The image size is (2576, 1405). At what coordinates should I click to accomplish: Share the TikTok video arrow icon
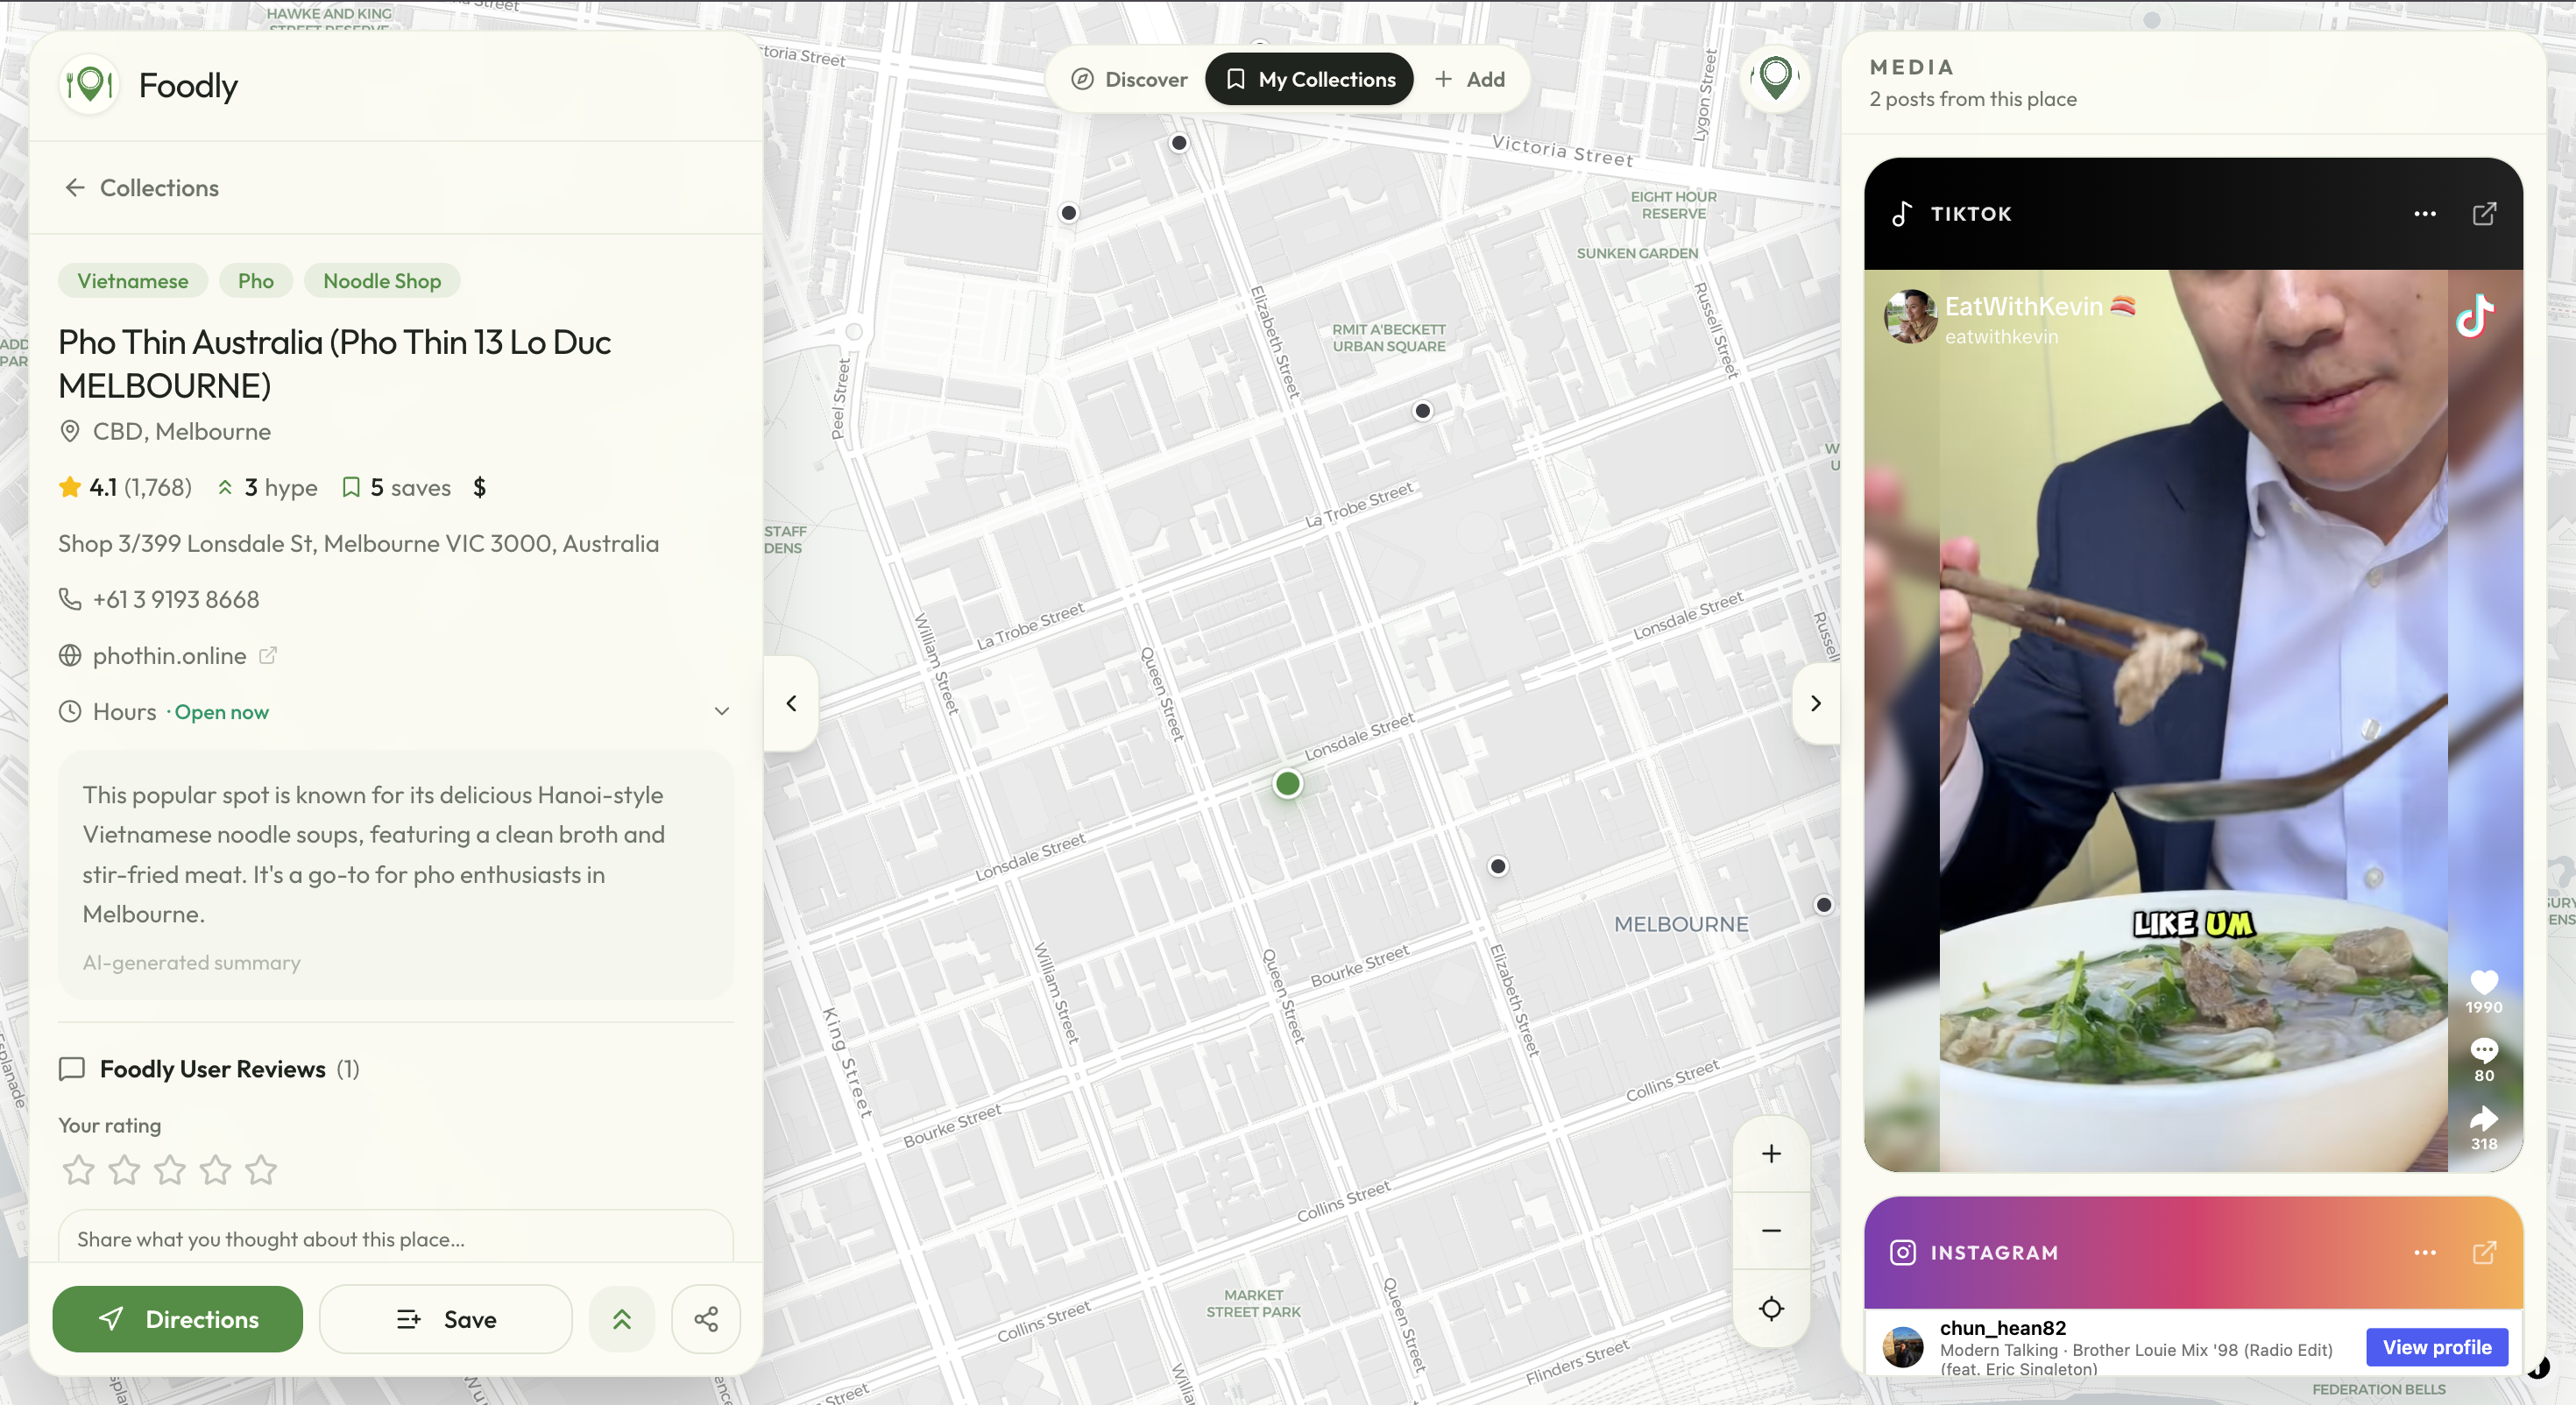click(2484, 1118)
